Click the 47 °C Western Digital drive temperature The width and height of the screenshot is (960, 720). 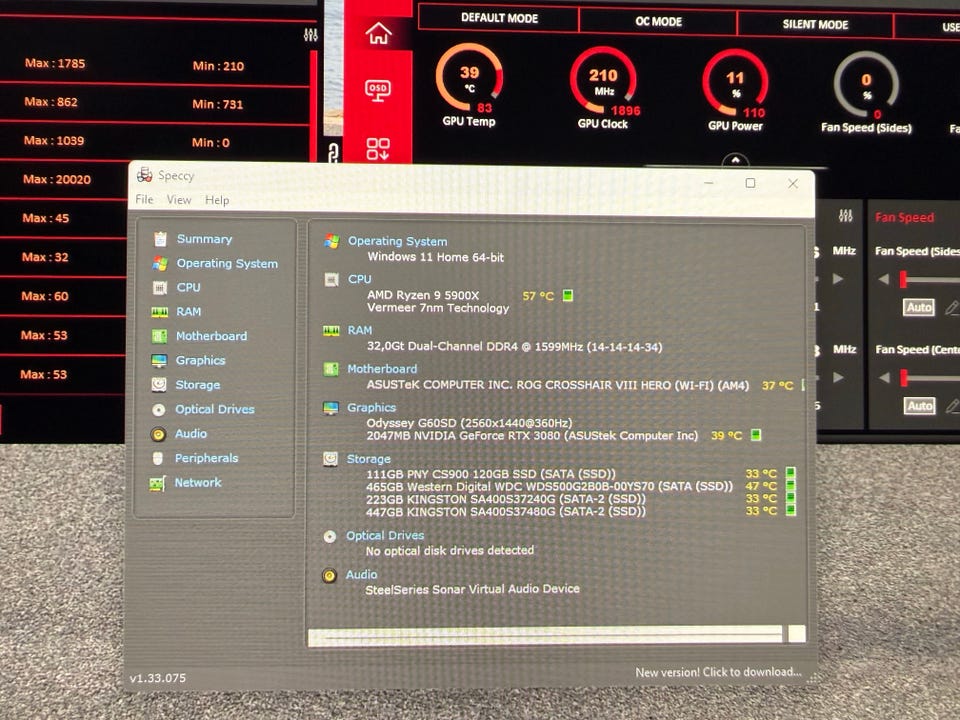[761, 486]
